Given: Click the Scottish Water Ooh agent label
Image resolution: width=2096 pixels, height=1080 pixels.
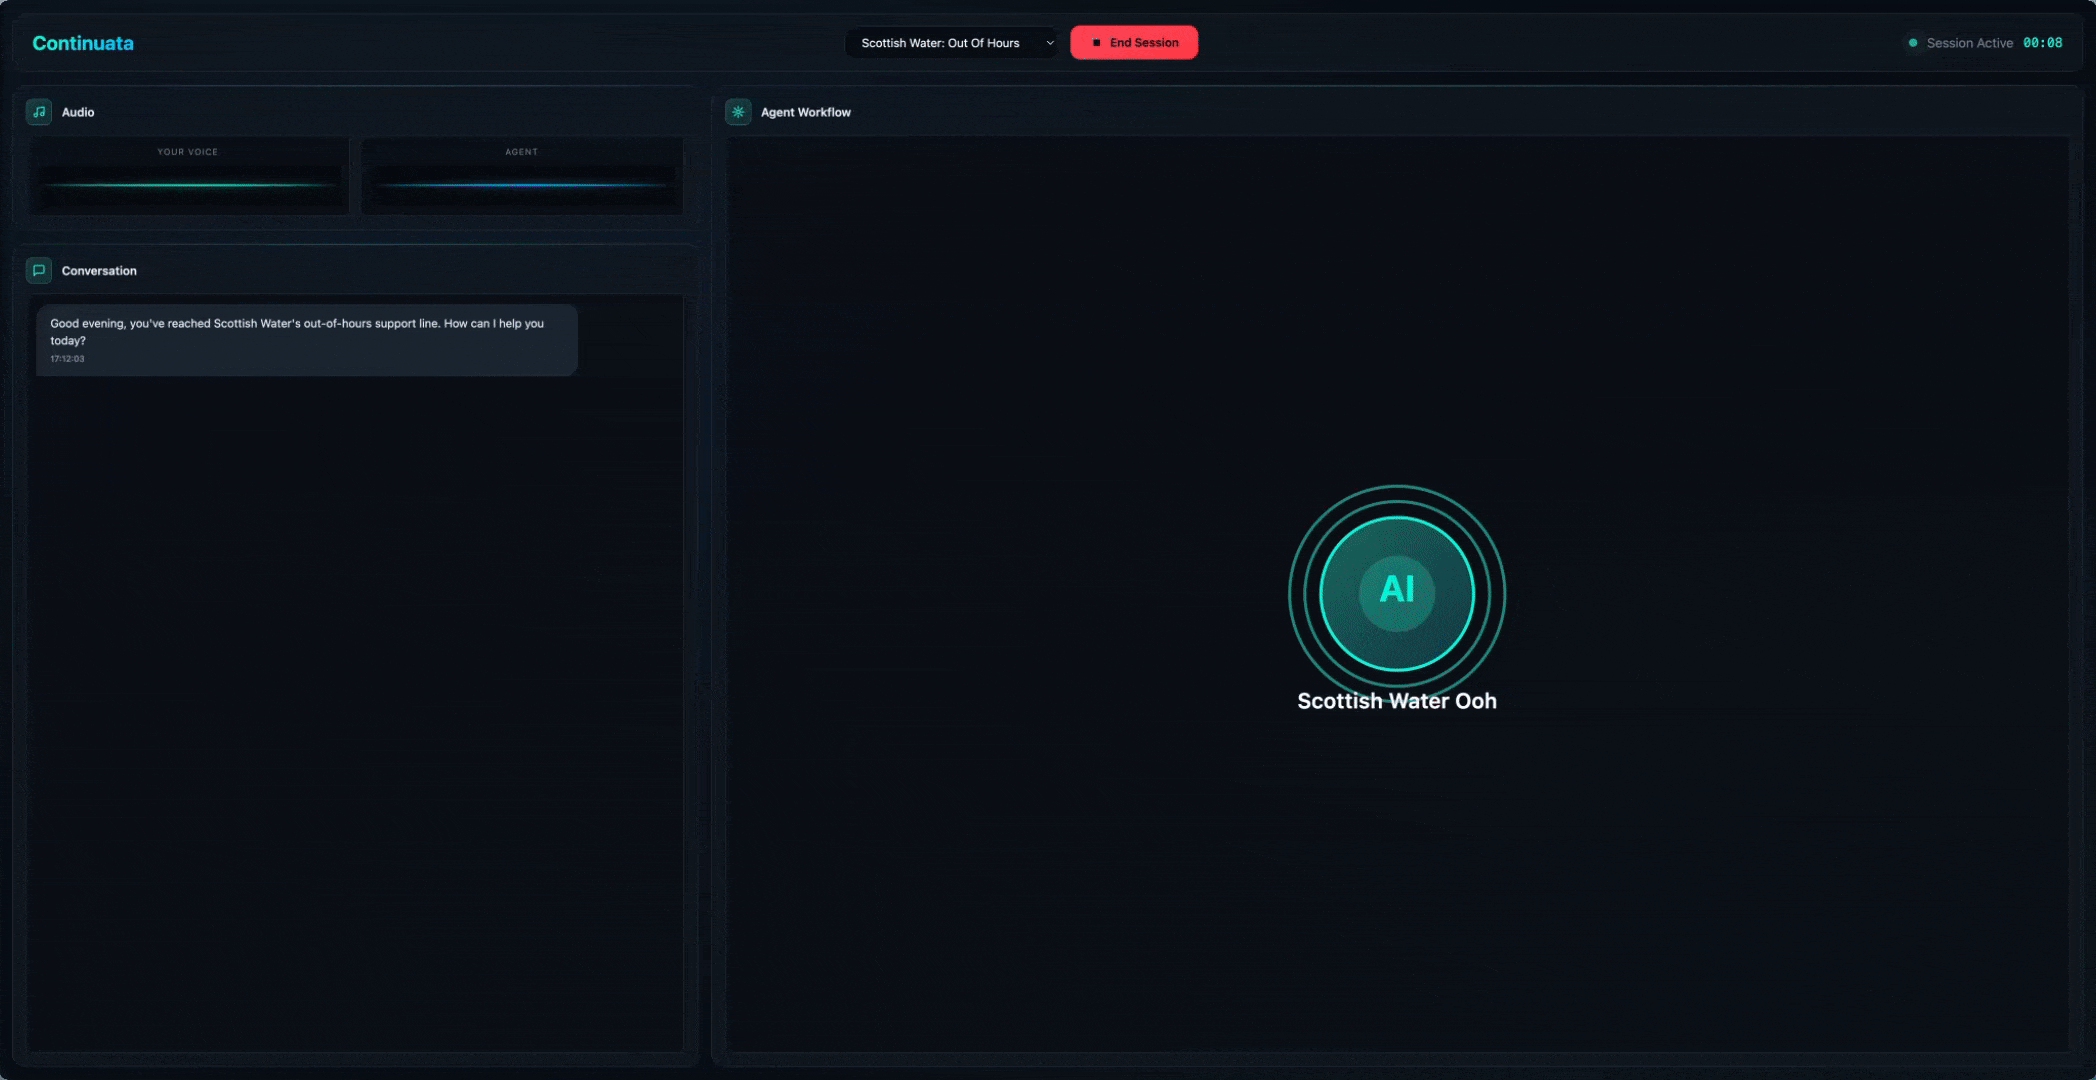Looking at the screenshot, I should (x=1397, y=700).
